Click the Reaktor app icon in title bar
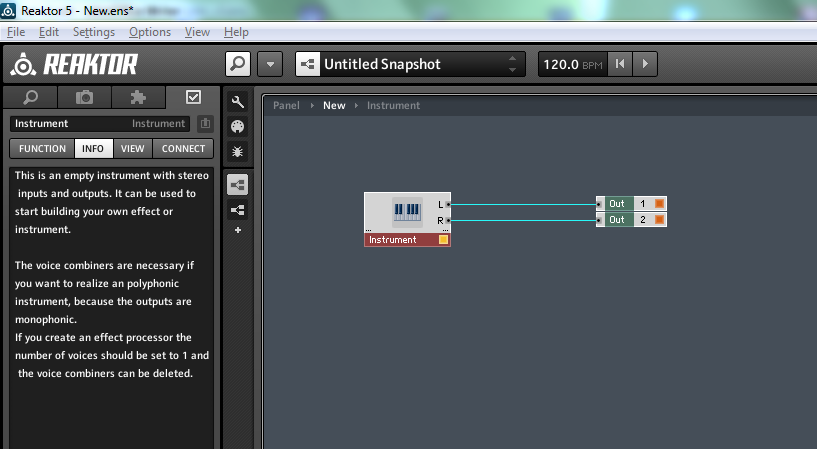This screenshot has height=449, width=817. 8,10
